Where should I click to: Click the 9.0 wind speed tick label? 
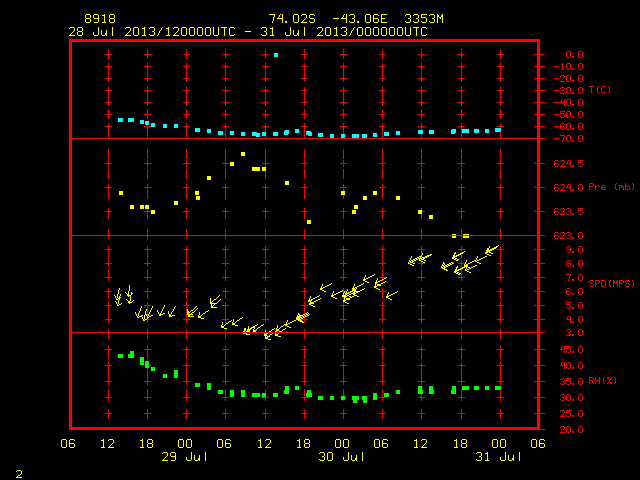[x=574, y=250]
